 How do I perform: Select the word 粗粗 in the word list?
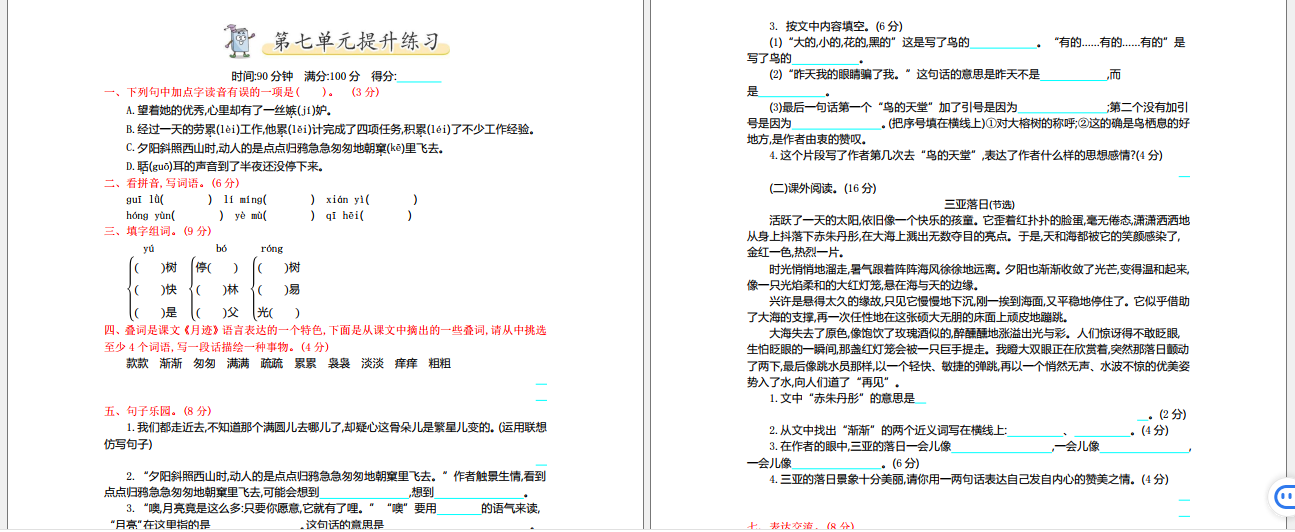click(x=439, y=363)
